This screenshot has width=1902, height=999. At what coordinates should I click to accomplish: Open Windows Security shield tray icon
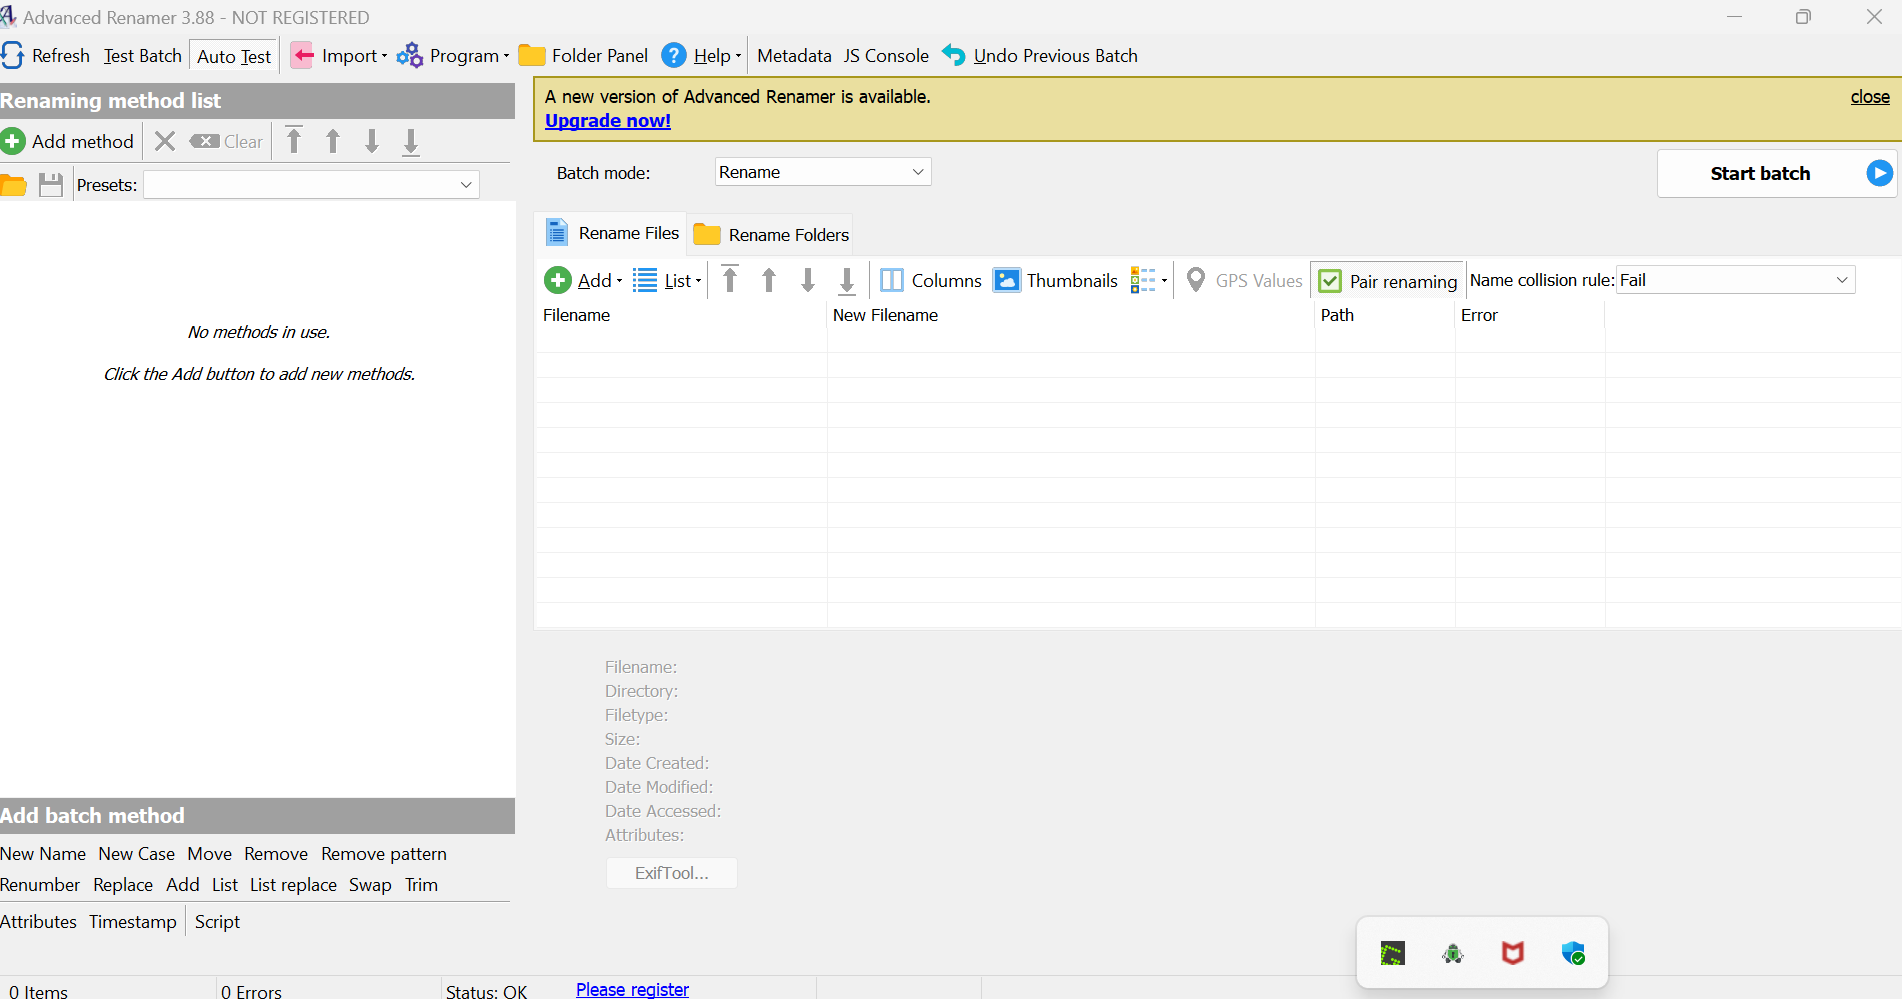1573,953
